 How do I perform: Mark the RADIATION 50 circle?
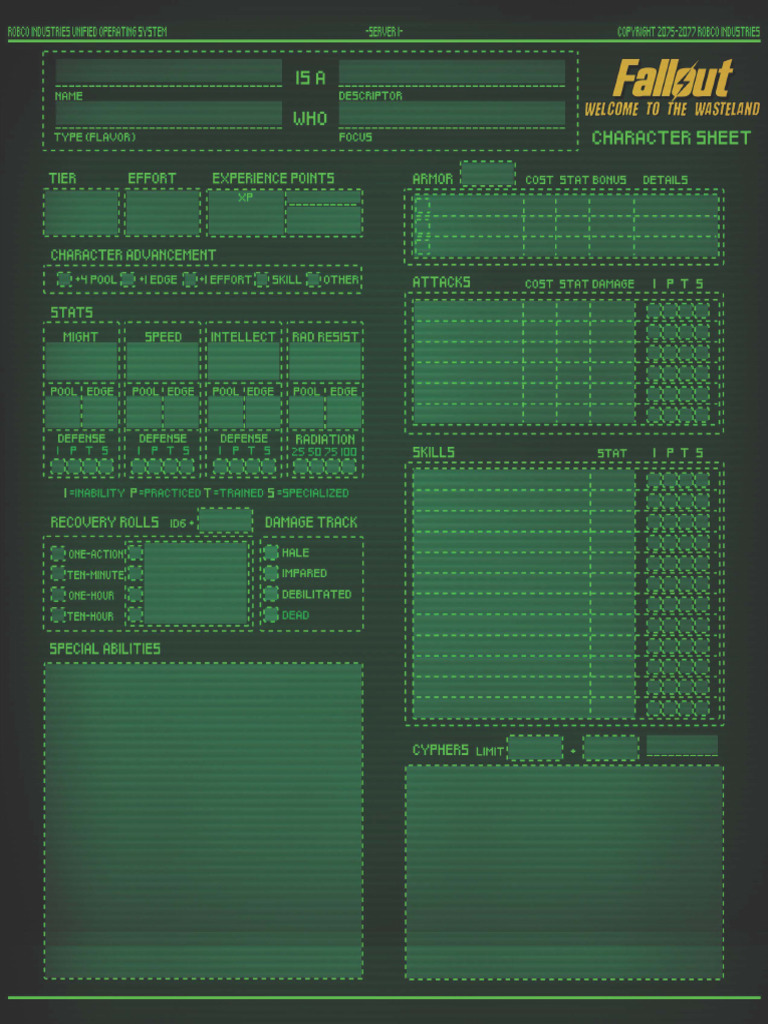(x=316, y=466)
